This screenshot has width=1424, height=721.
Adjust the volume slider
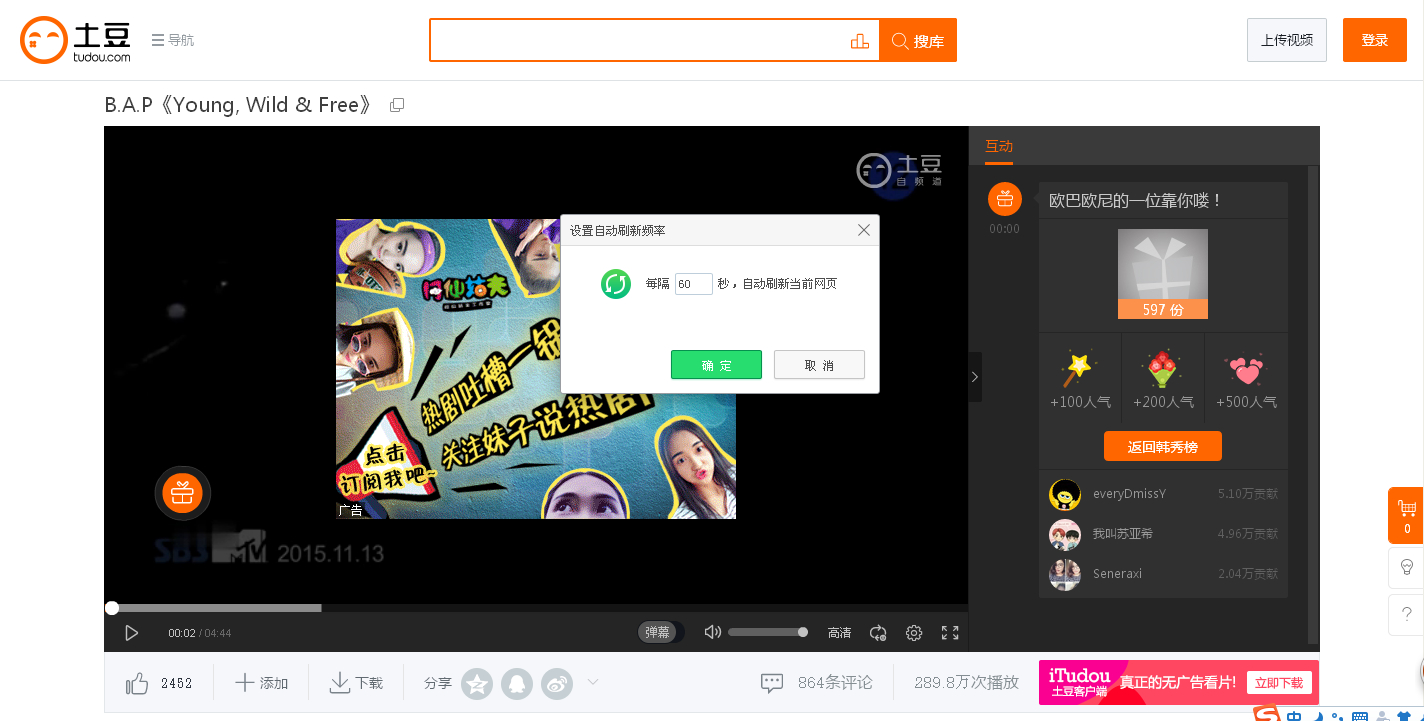(x=768, y=632)
